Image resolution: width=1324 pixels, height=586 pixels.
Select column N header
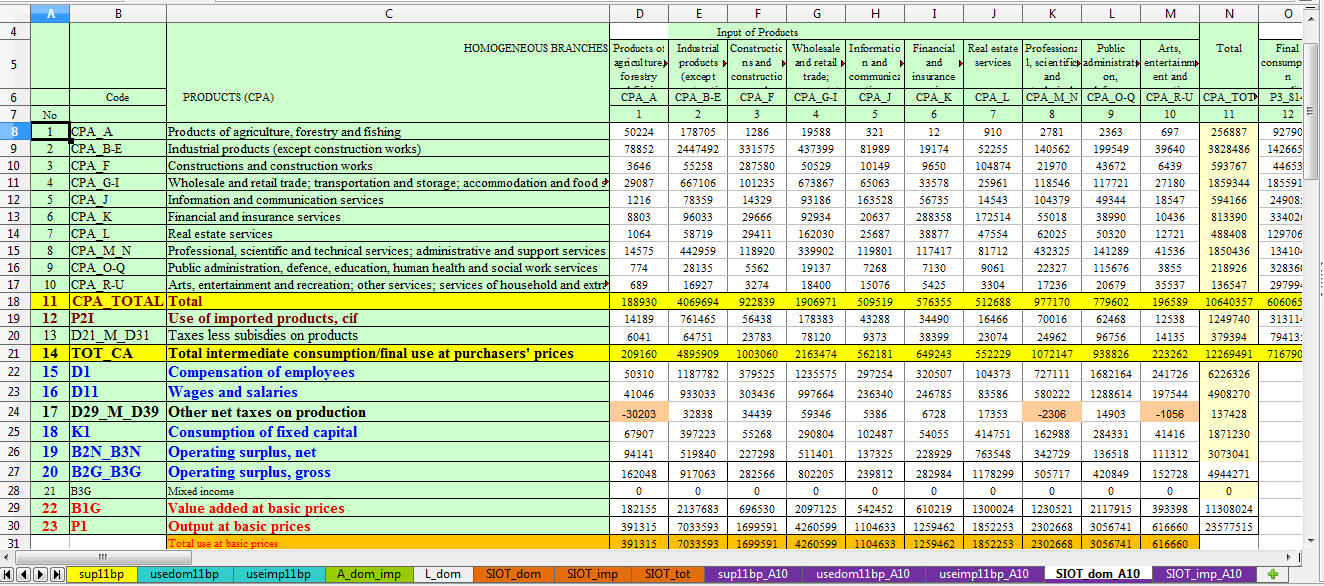tap(1229, 13)
